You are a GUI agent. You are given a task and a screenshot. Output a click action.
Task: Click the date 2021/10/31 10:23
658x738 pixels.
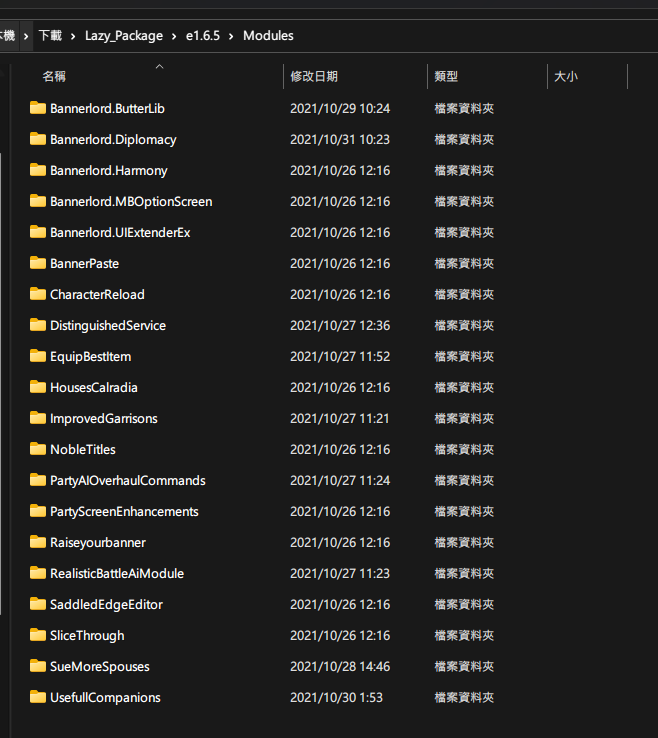[340, 140]
